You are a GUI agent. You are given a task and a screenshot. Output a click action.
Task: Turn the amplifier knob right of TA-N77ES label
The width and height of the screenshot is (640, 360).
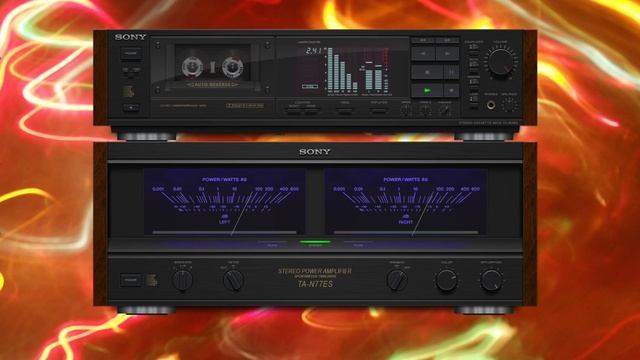click(397, 280)
